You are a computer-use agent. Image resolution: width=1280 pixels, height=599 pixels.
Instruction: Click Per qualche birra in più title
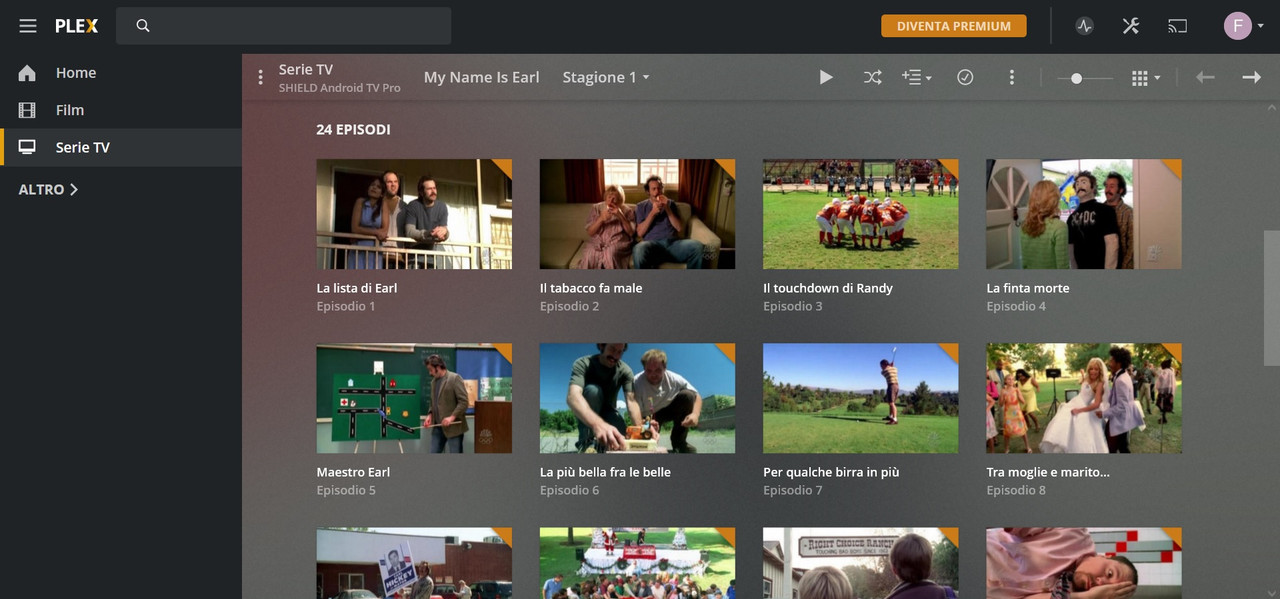coord(831,472)
